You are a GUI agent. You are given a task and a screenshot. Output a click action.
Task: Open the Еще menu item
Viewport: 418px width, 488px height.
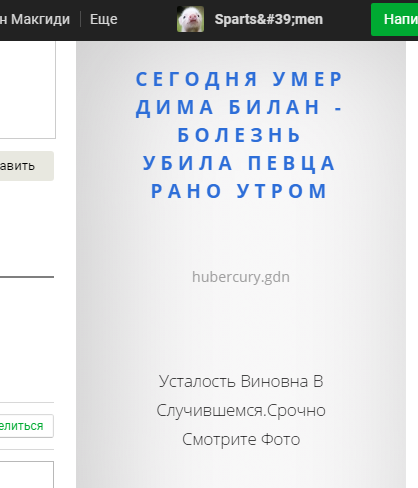(x=104, y=19)
